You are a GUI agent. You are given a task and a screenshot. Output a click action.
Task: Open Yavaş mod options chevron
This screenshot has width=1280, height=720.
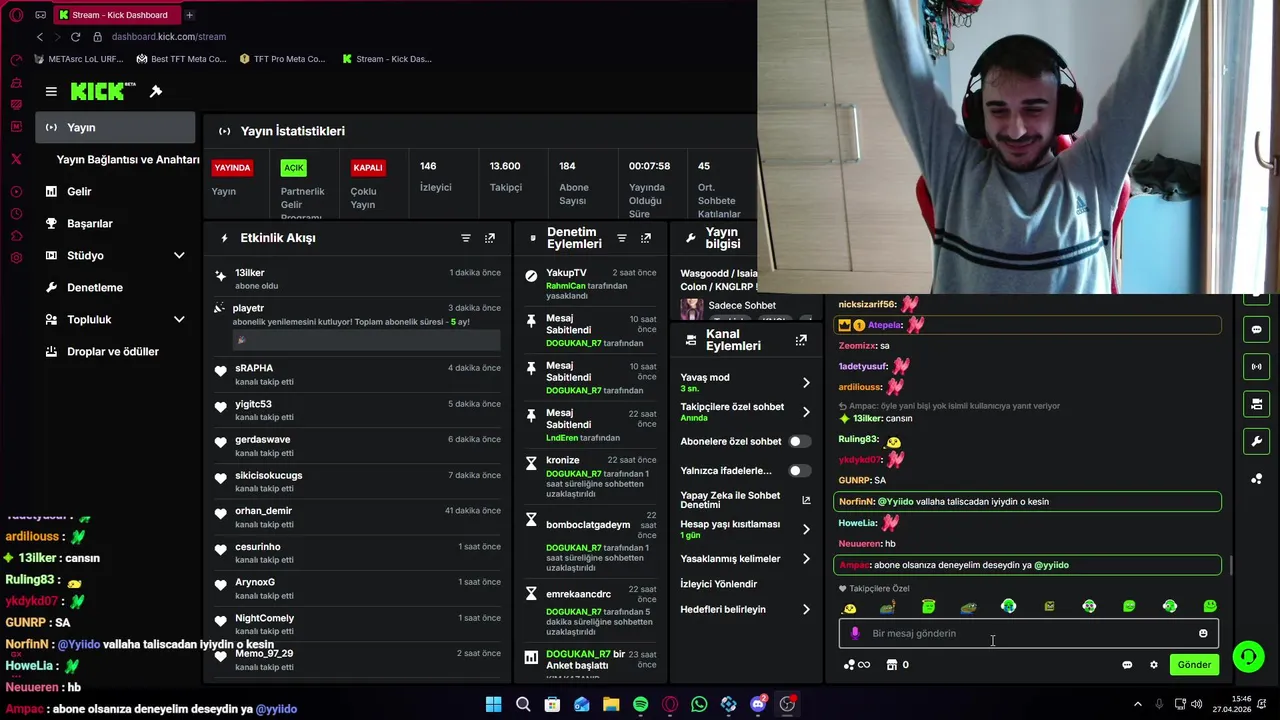point(806,383)
